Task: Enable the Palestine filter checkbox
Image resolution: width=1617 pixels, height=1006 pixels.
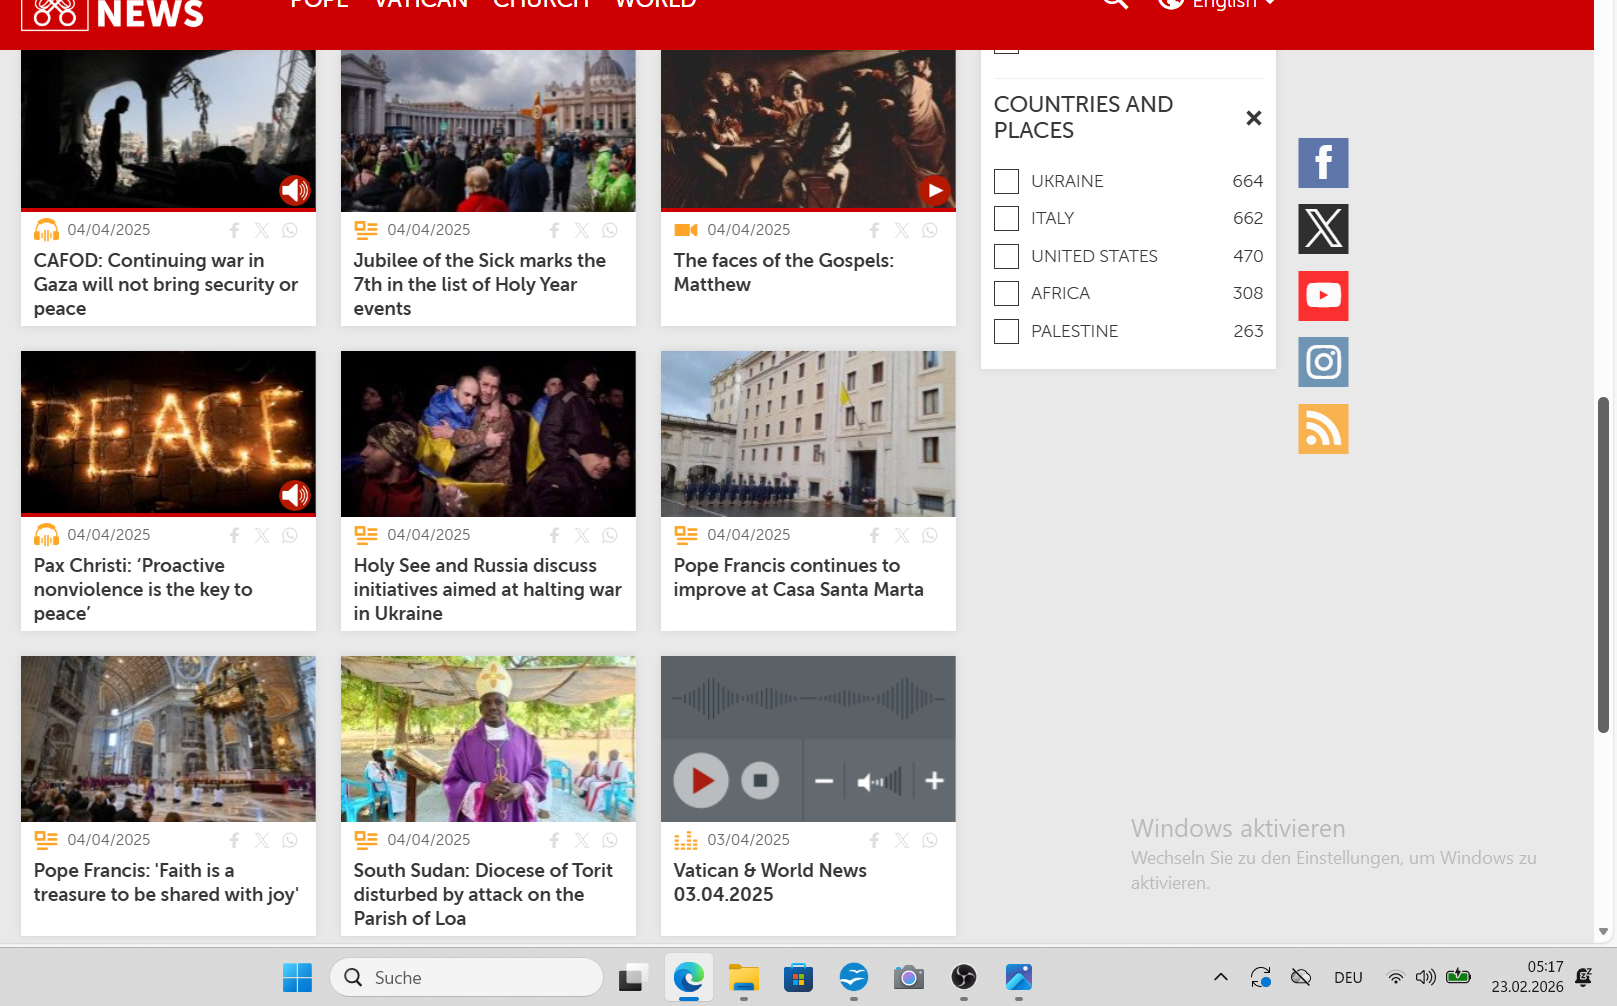Action: 1006,331
